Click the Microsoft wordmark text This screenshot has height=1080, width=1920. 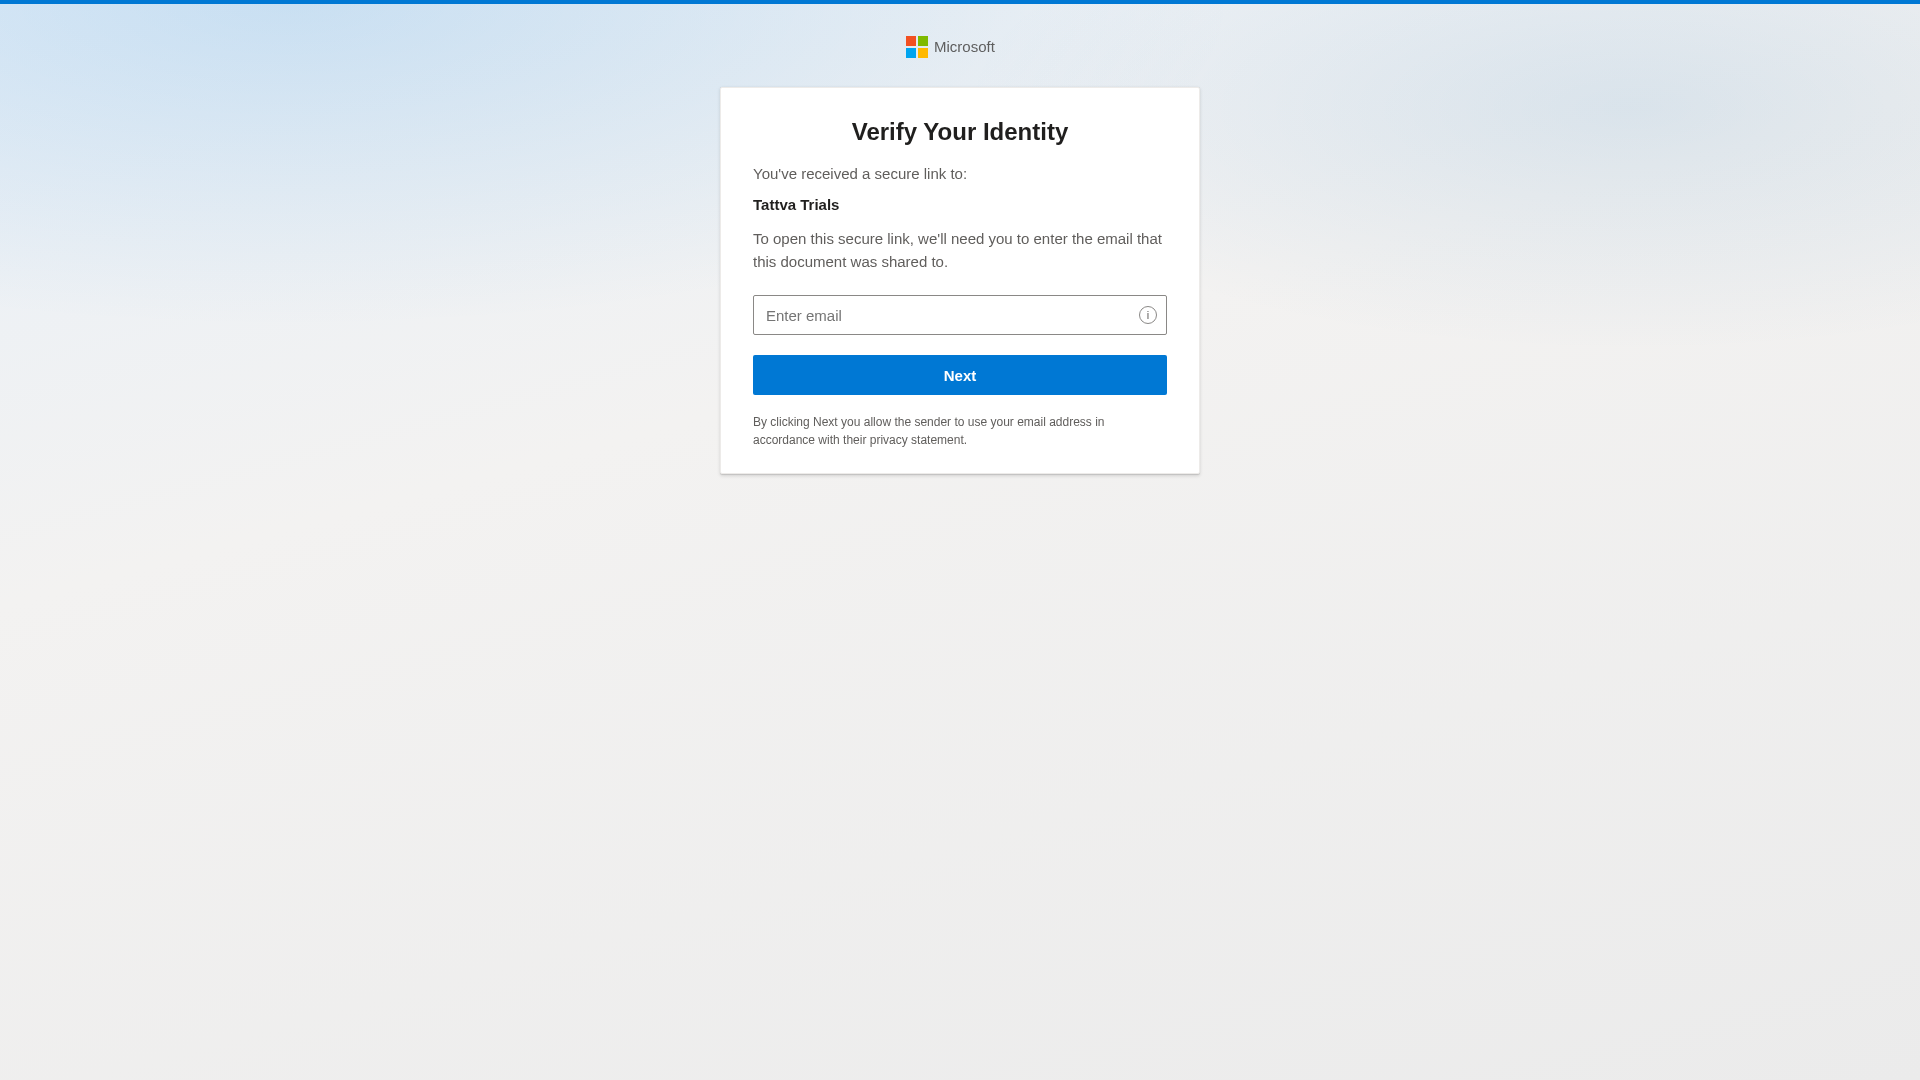964,47
